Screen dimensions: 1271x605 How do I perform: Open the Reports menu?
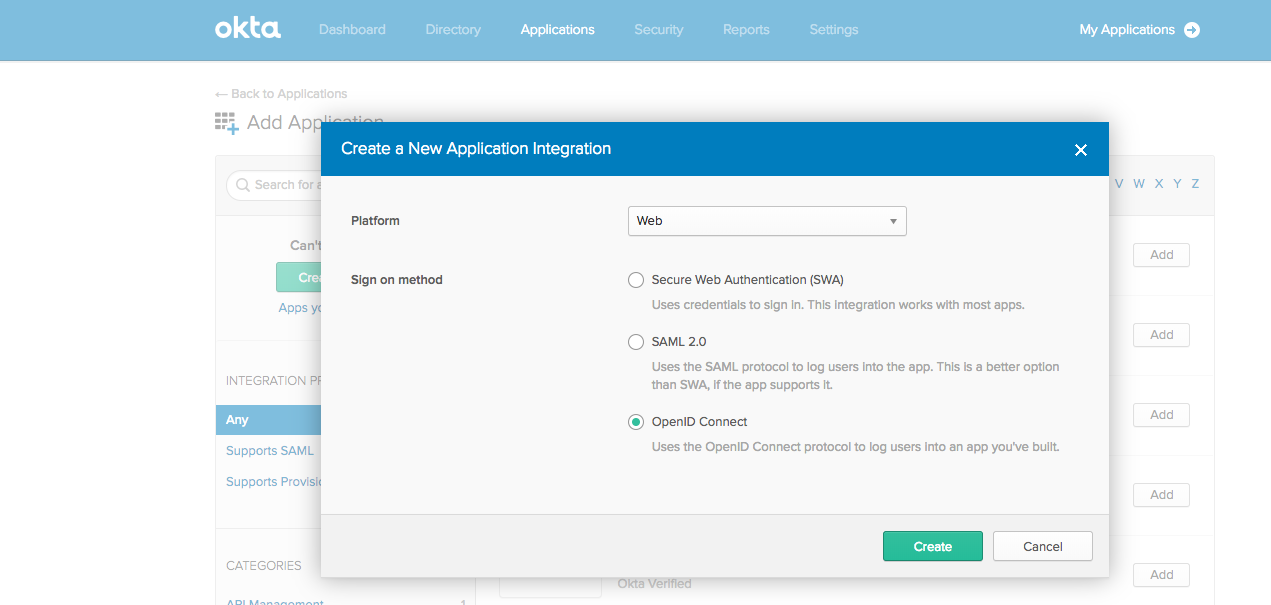746,30
